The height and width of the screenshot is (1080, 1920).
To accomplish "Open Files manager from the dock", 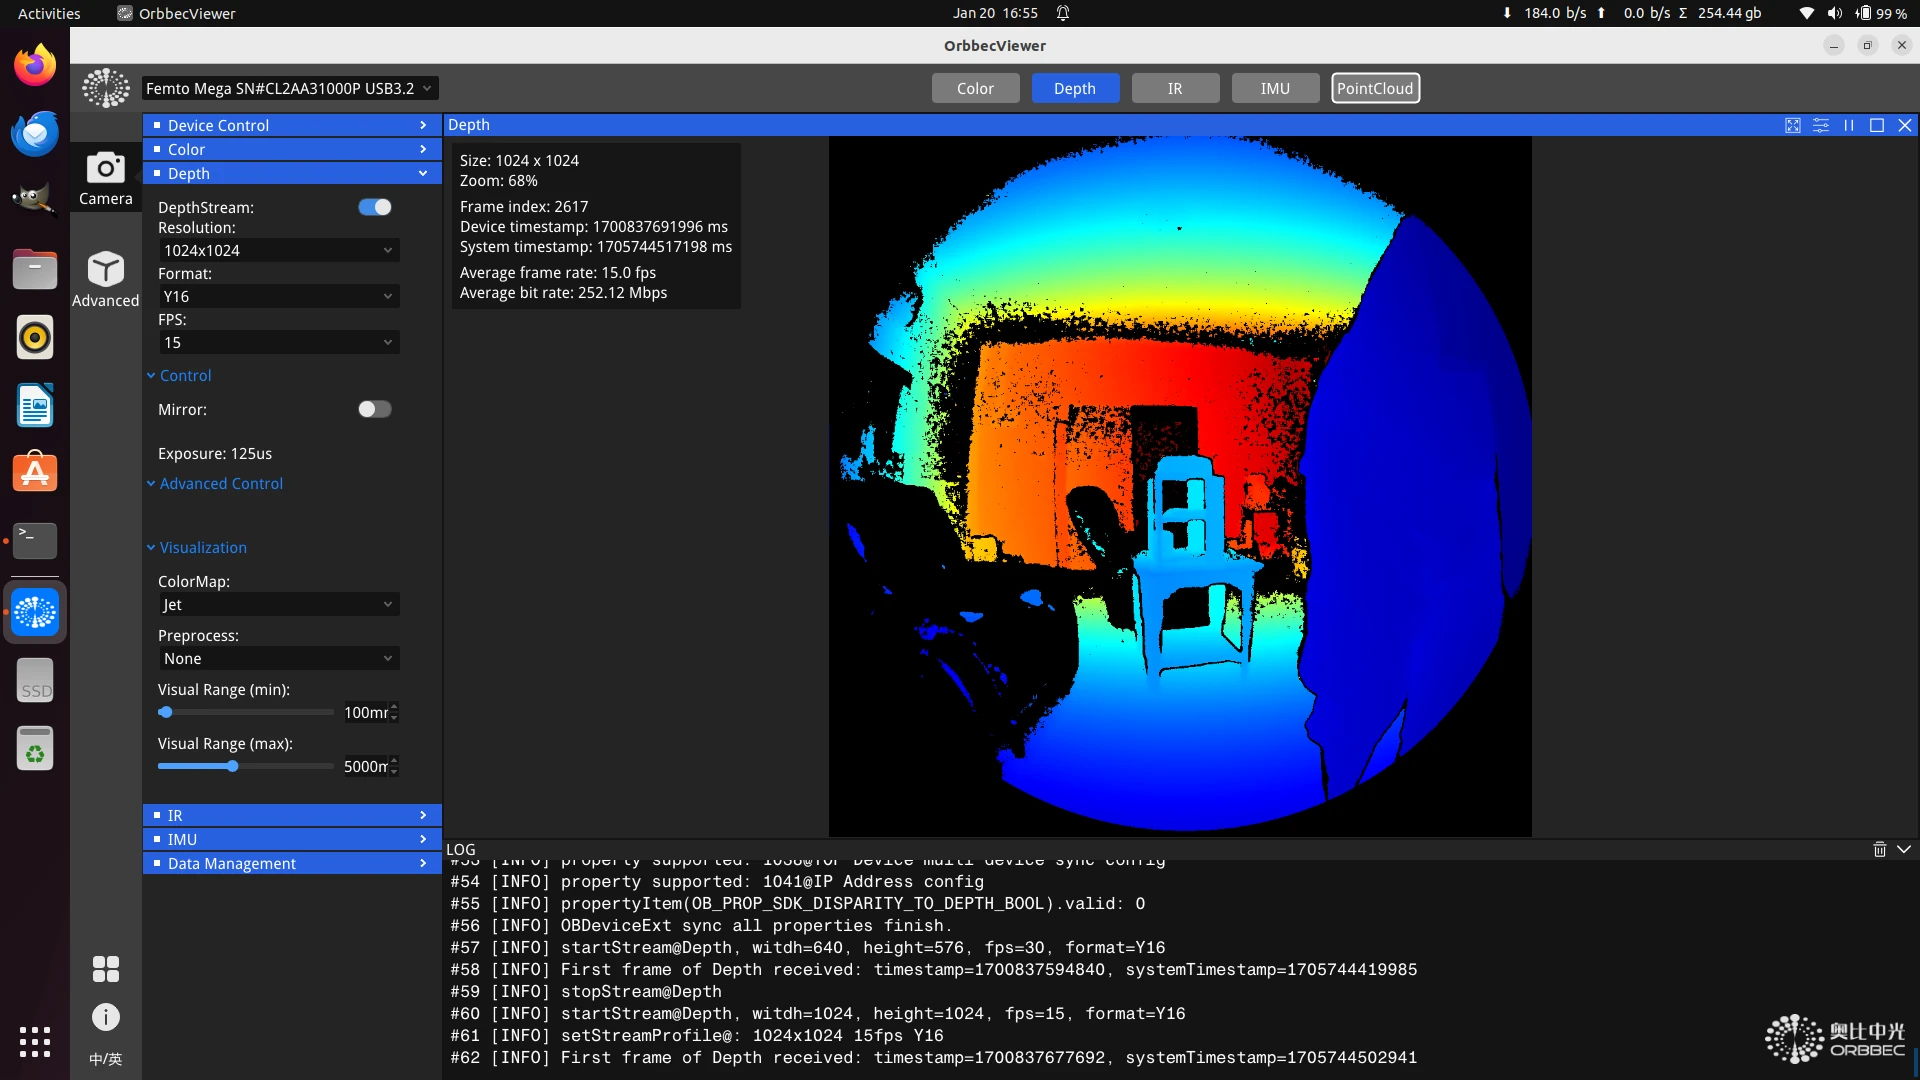I will [35, 269].
